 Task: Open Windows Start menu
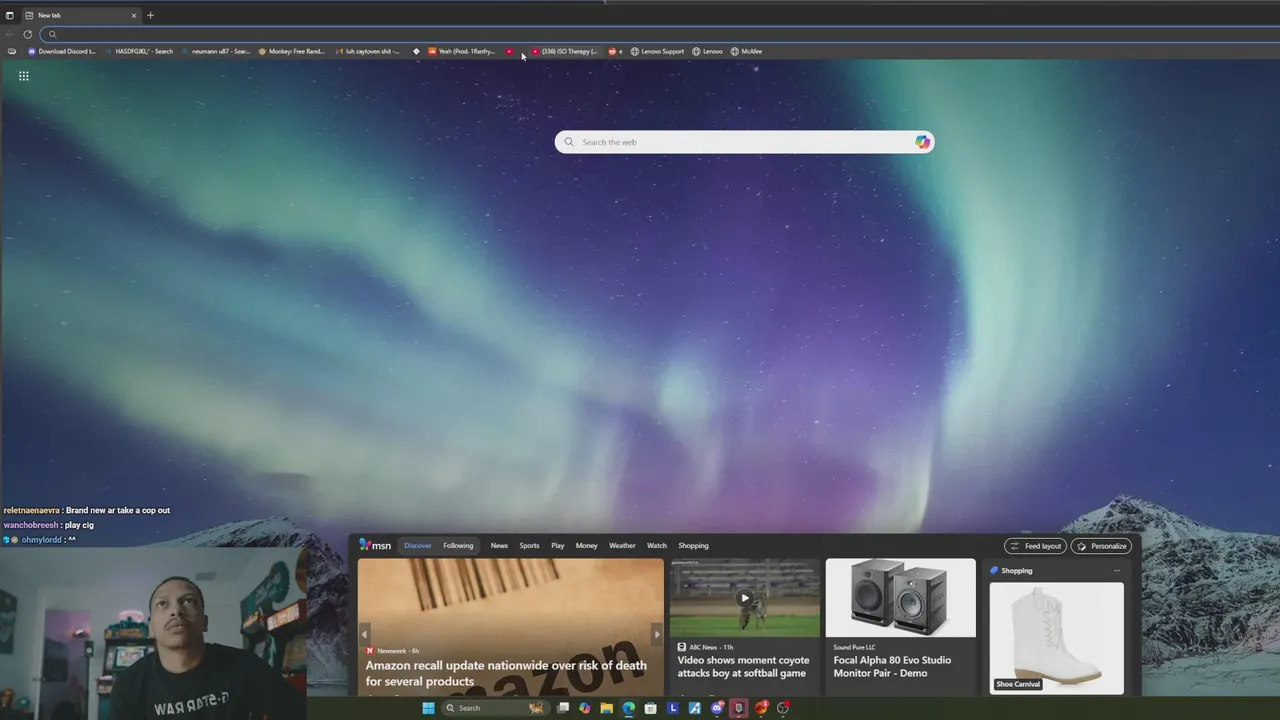point(428,708)
